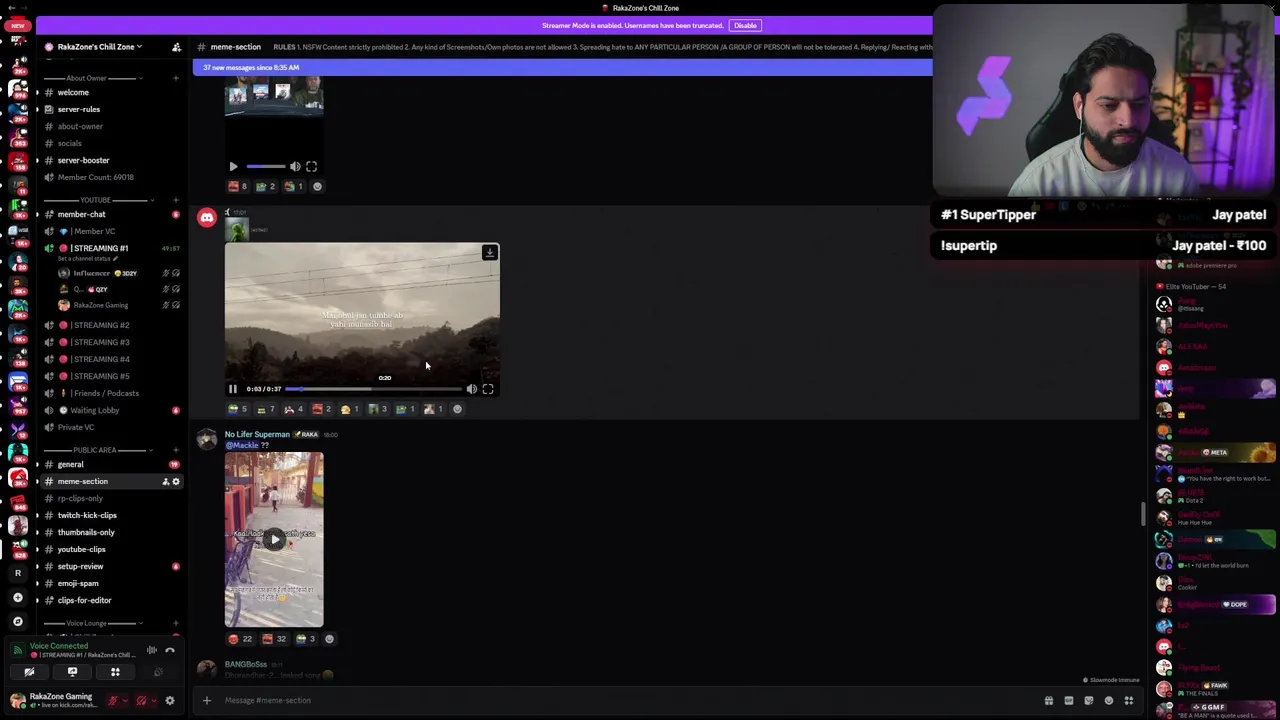The width and height of the screenshot is (1280, 720).
Task: Disconnect from voice with hang-up icon
Action: tap(170, 650)
